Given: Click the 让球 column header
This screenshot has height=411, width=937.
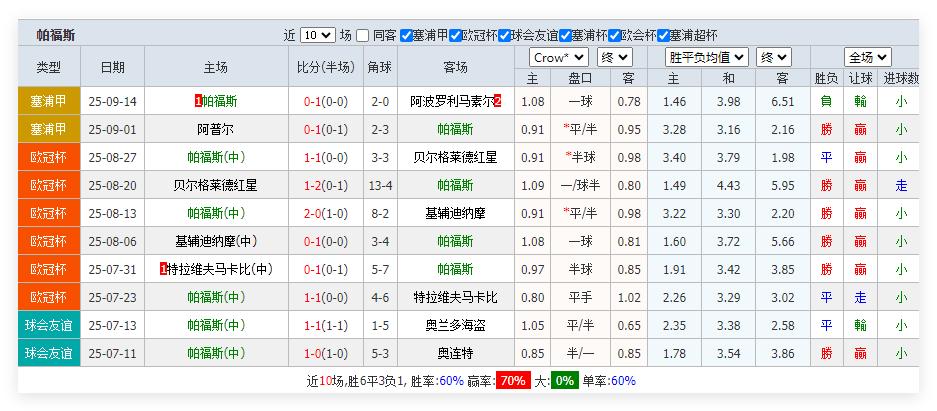Looking at the screenshot, I should click(x=861, y=78).
